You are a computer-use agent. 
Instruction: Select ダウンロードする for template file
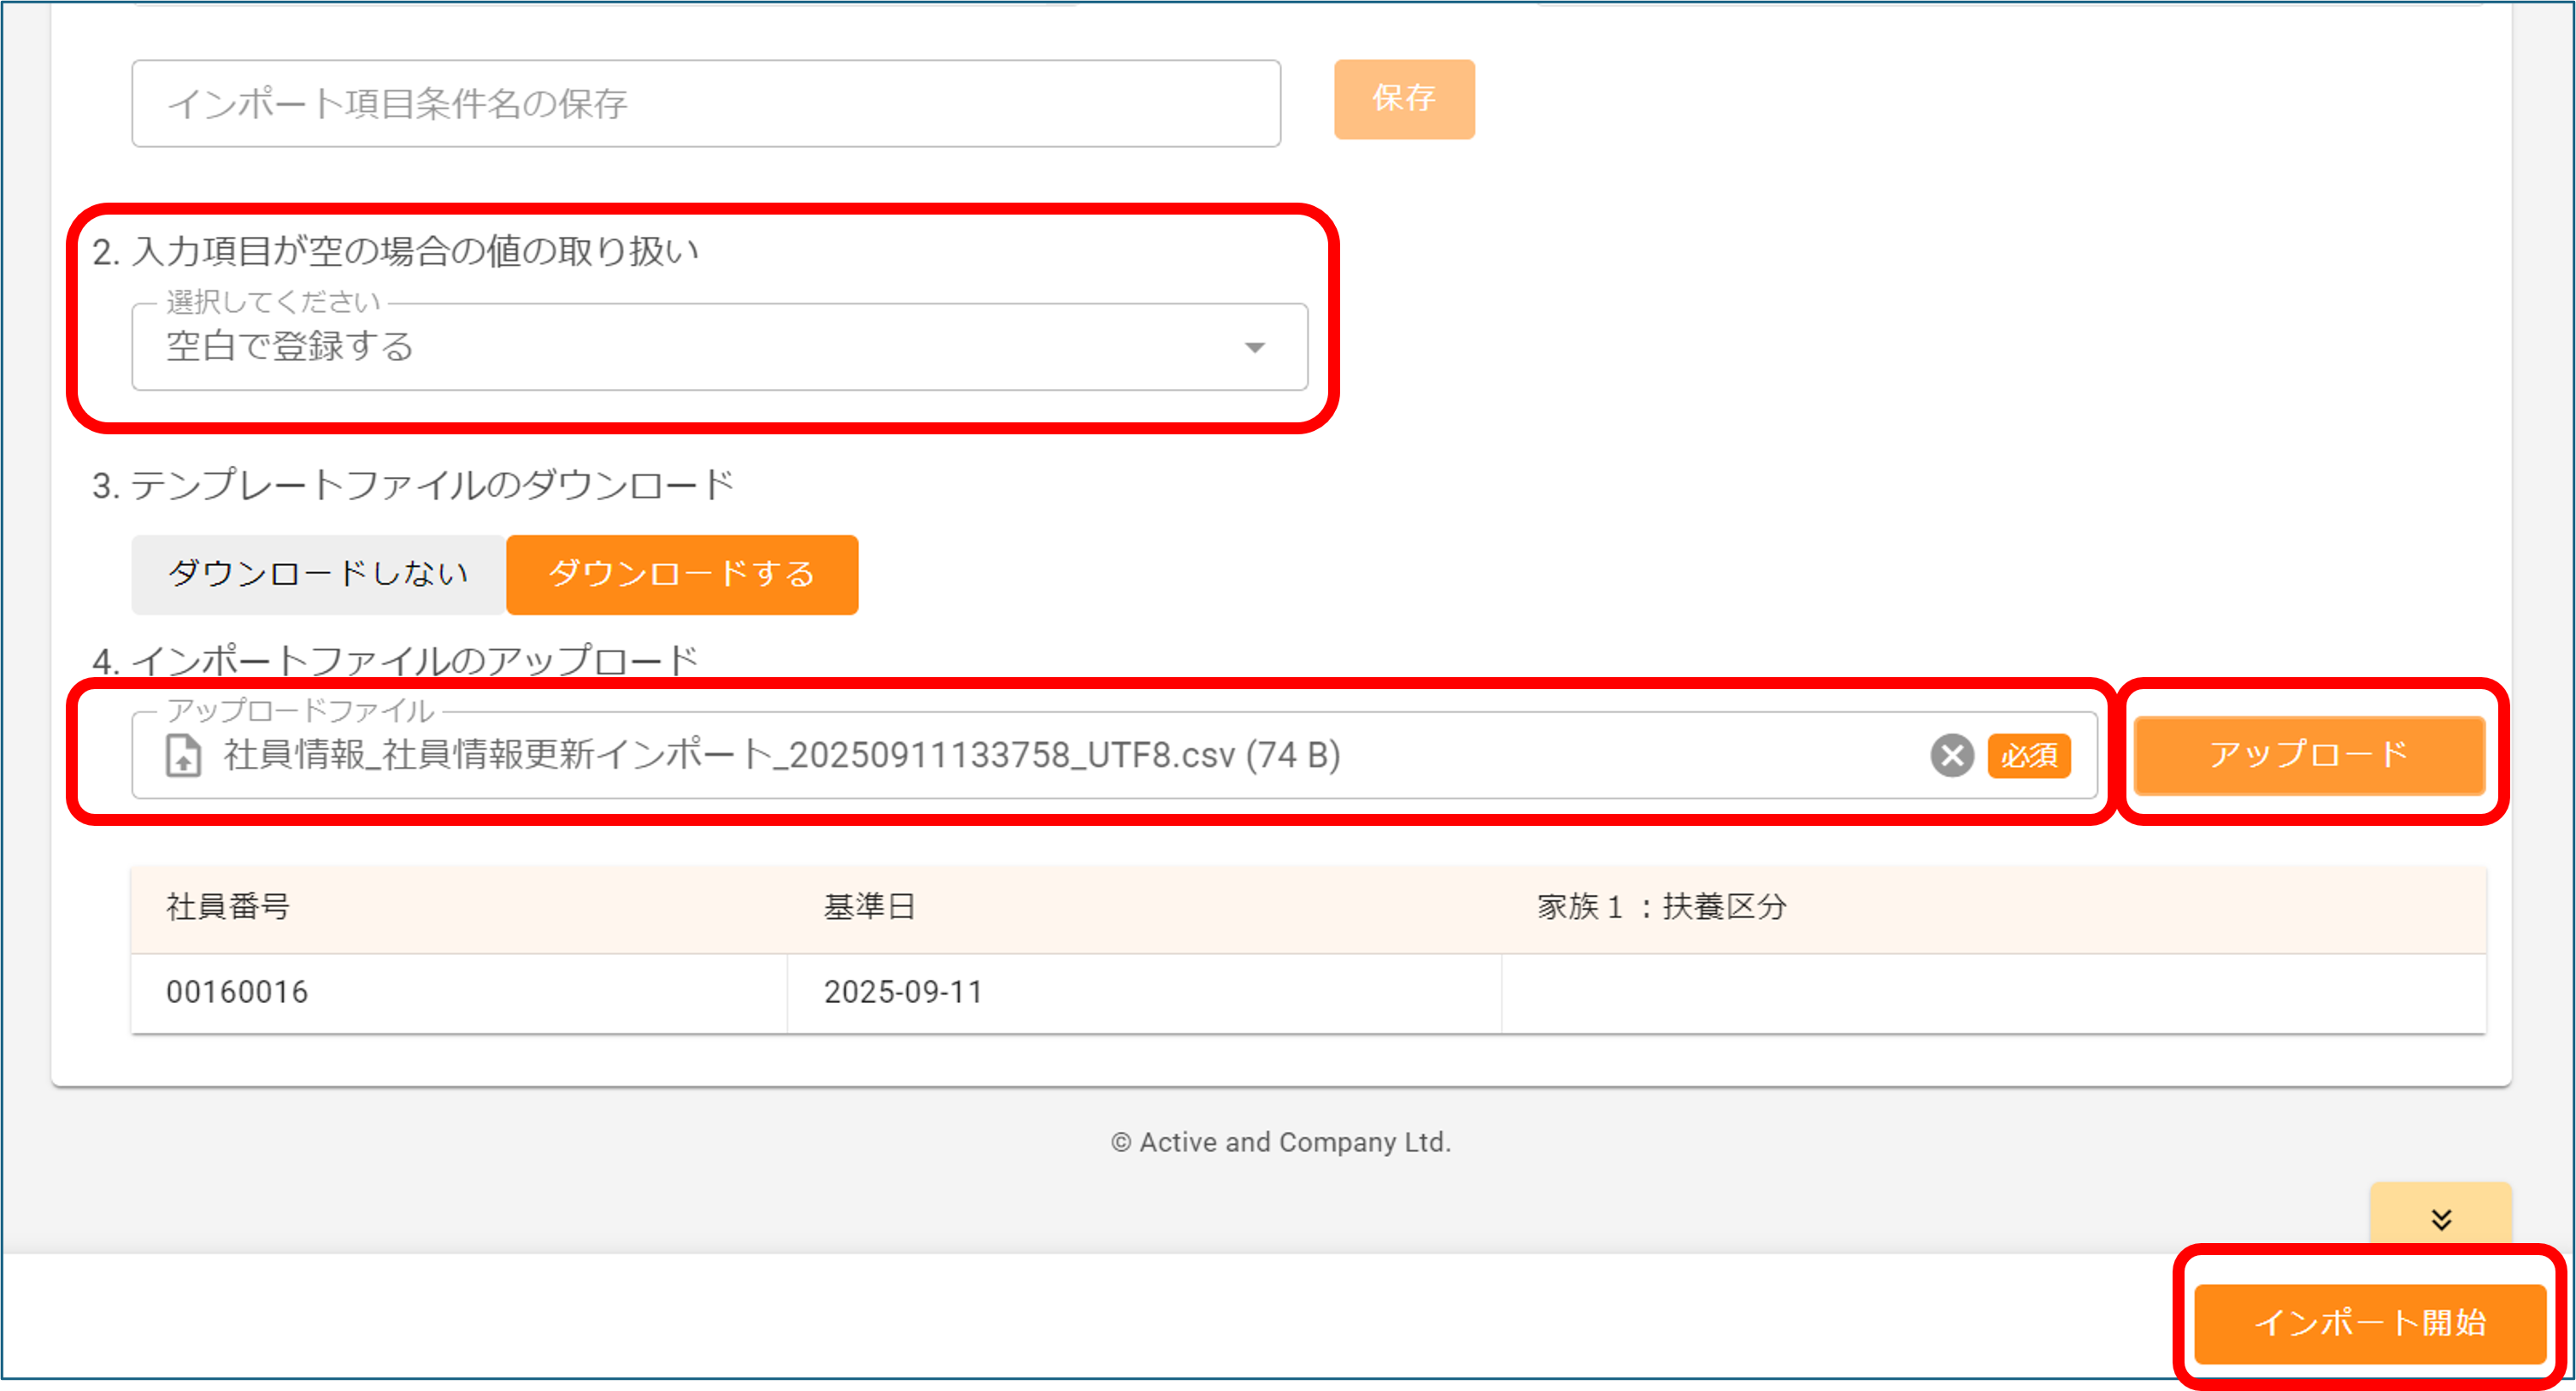(683, 574)
